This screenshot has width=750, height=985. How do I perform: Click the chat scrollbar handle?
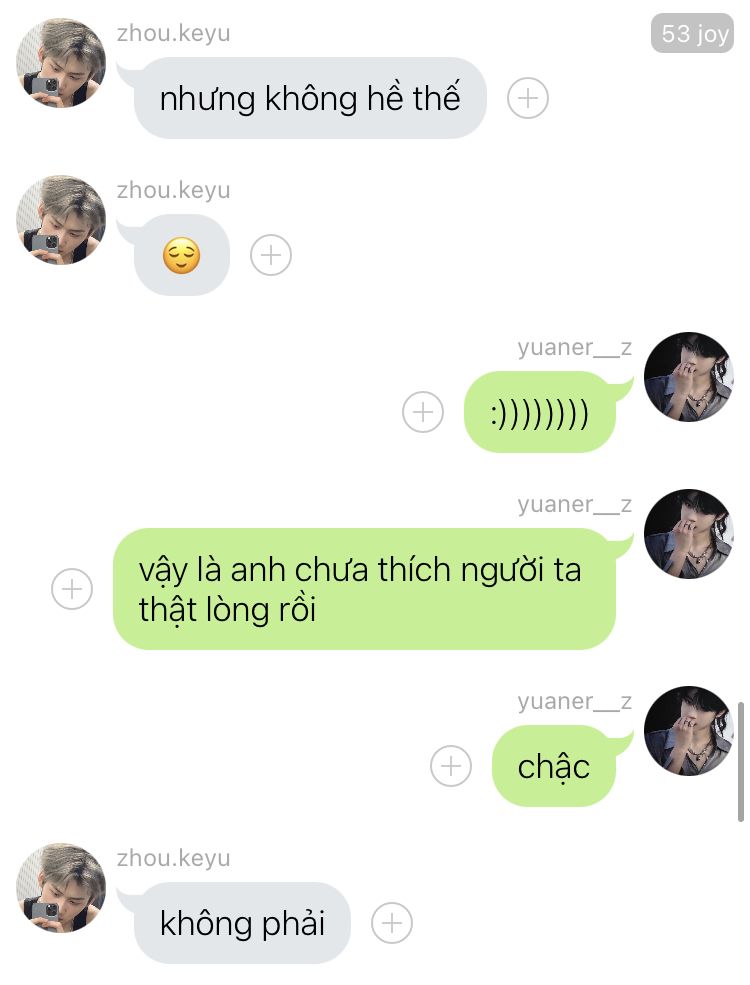[x=741, y=761]
